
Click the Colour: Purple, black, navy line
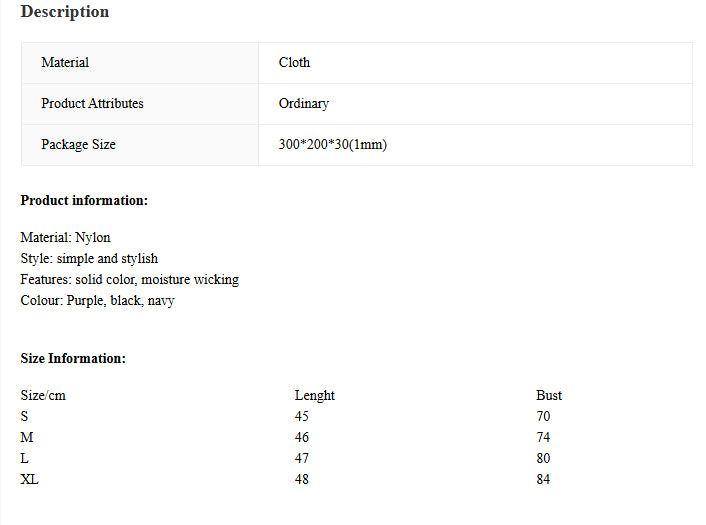[97, 300]
